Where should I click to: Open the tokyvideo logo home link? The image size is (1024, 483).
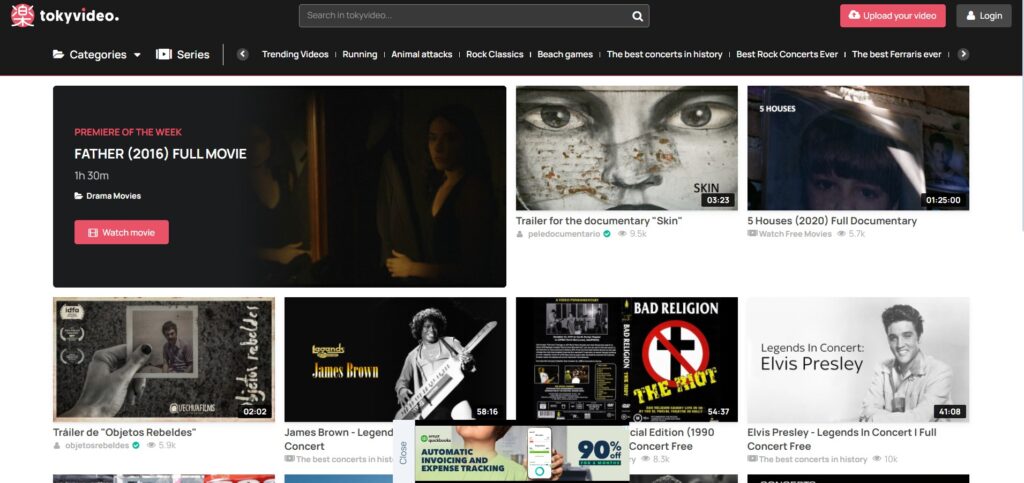click(65, 16)
